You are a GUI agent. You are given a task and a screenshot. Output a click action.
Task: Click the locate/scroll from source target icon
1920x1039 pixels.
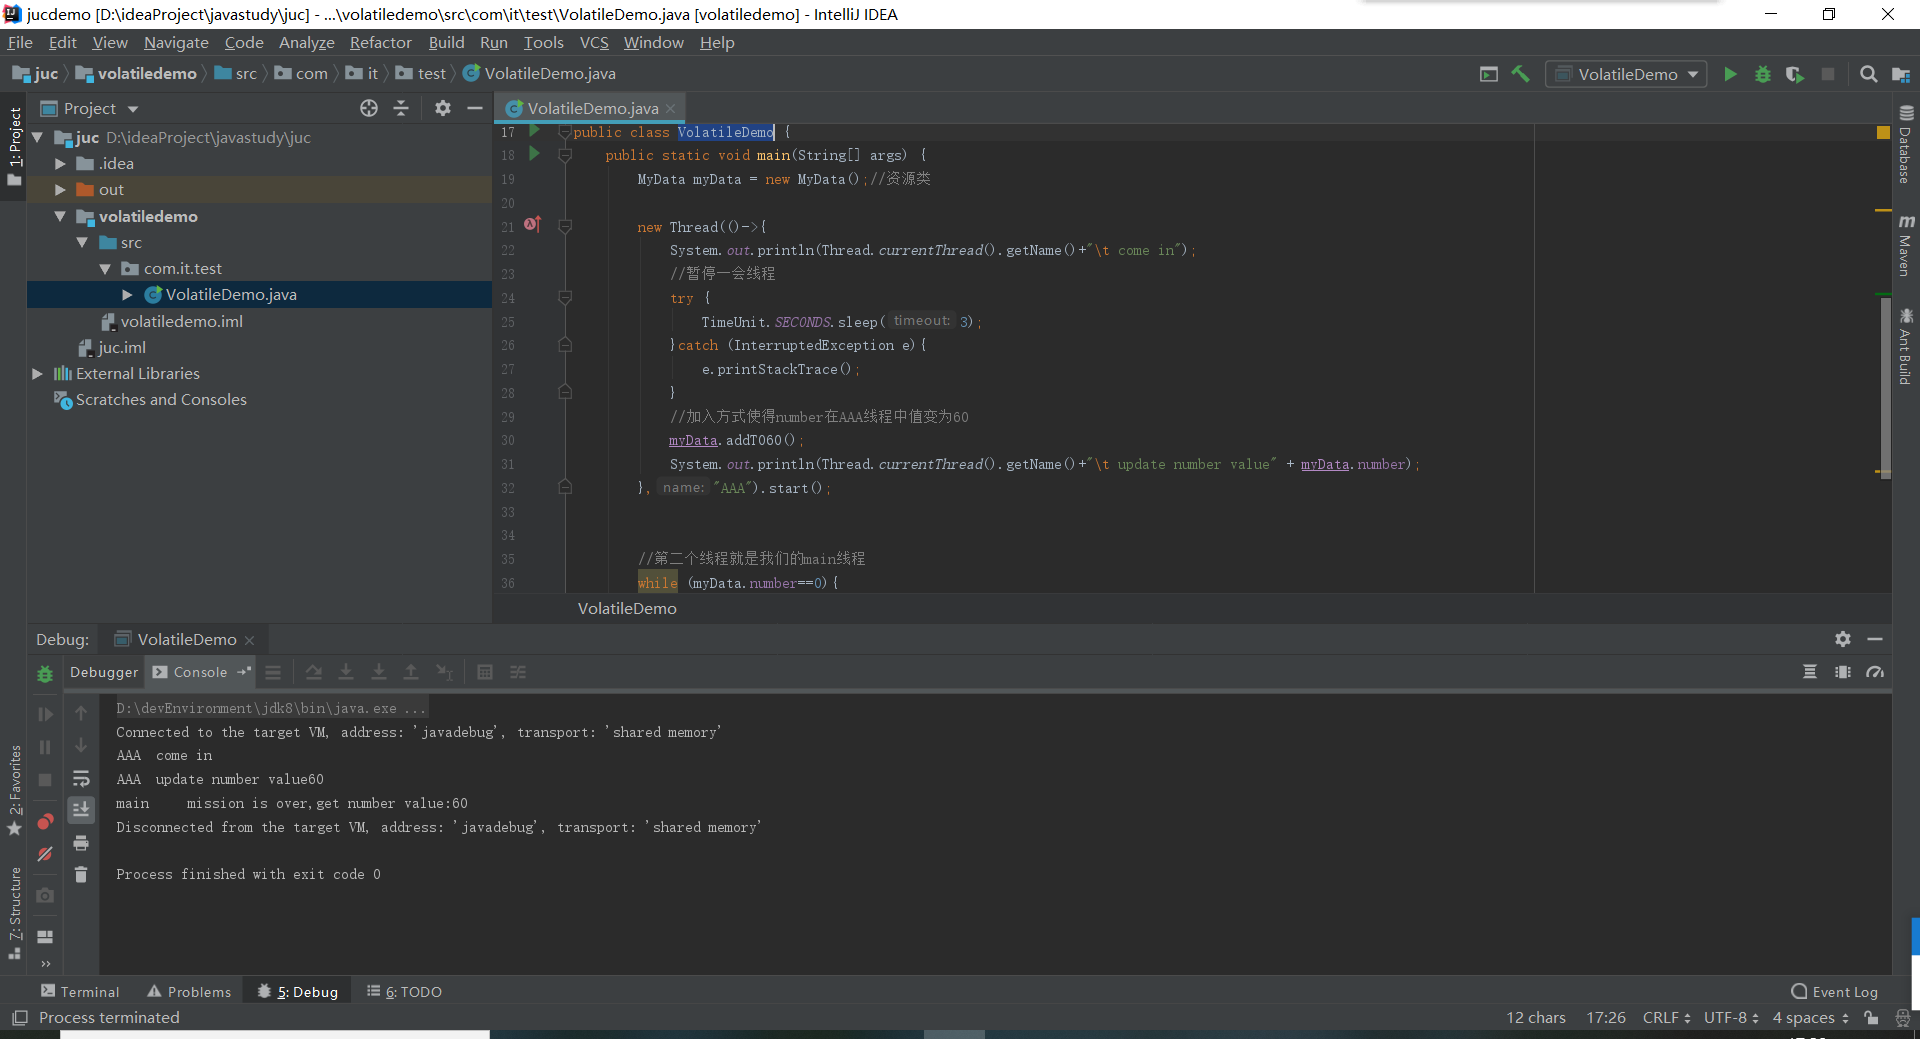pyautogui.click(x=369, y=108)
